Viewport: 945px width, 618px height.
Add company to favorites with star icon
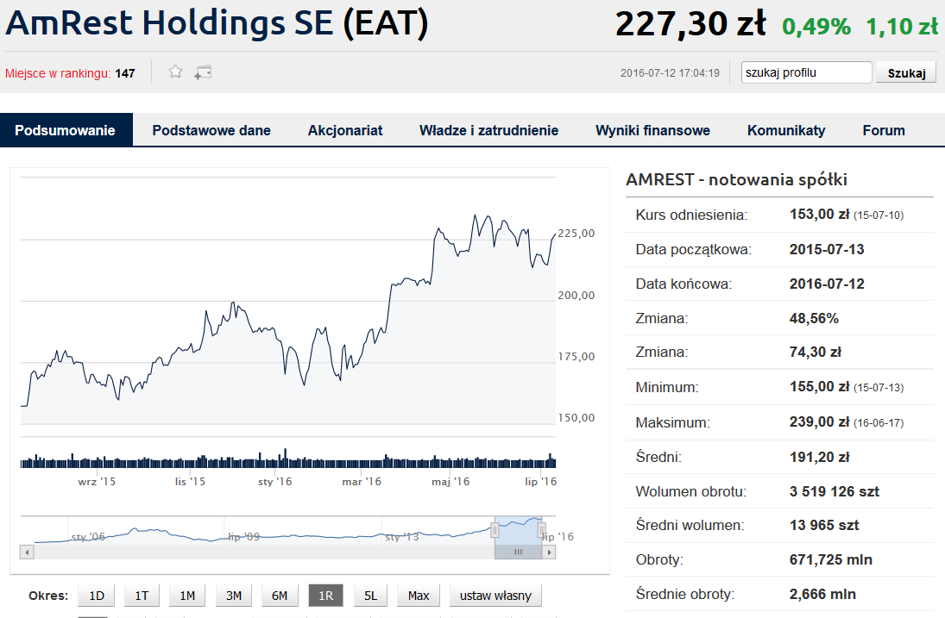click(175, 72)
